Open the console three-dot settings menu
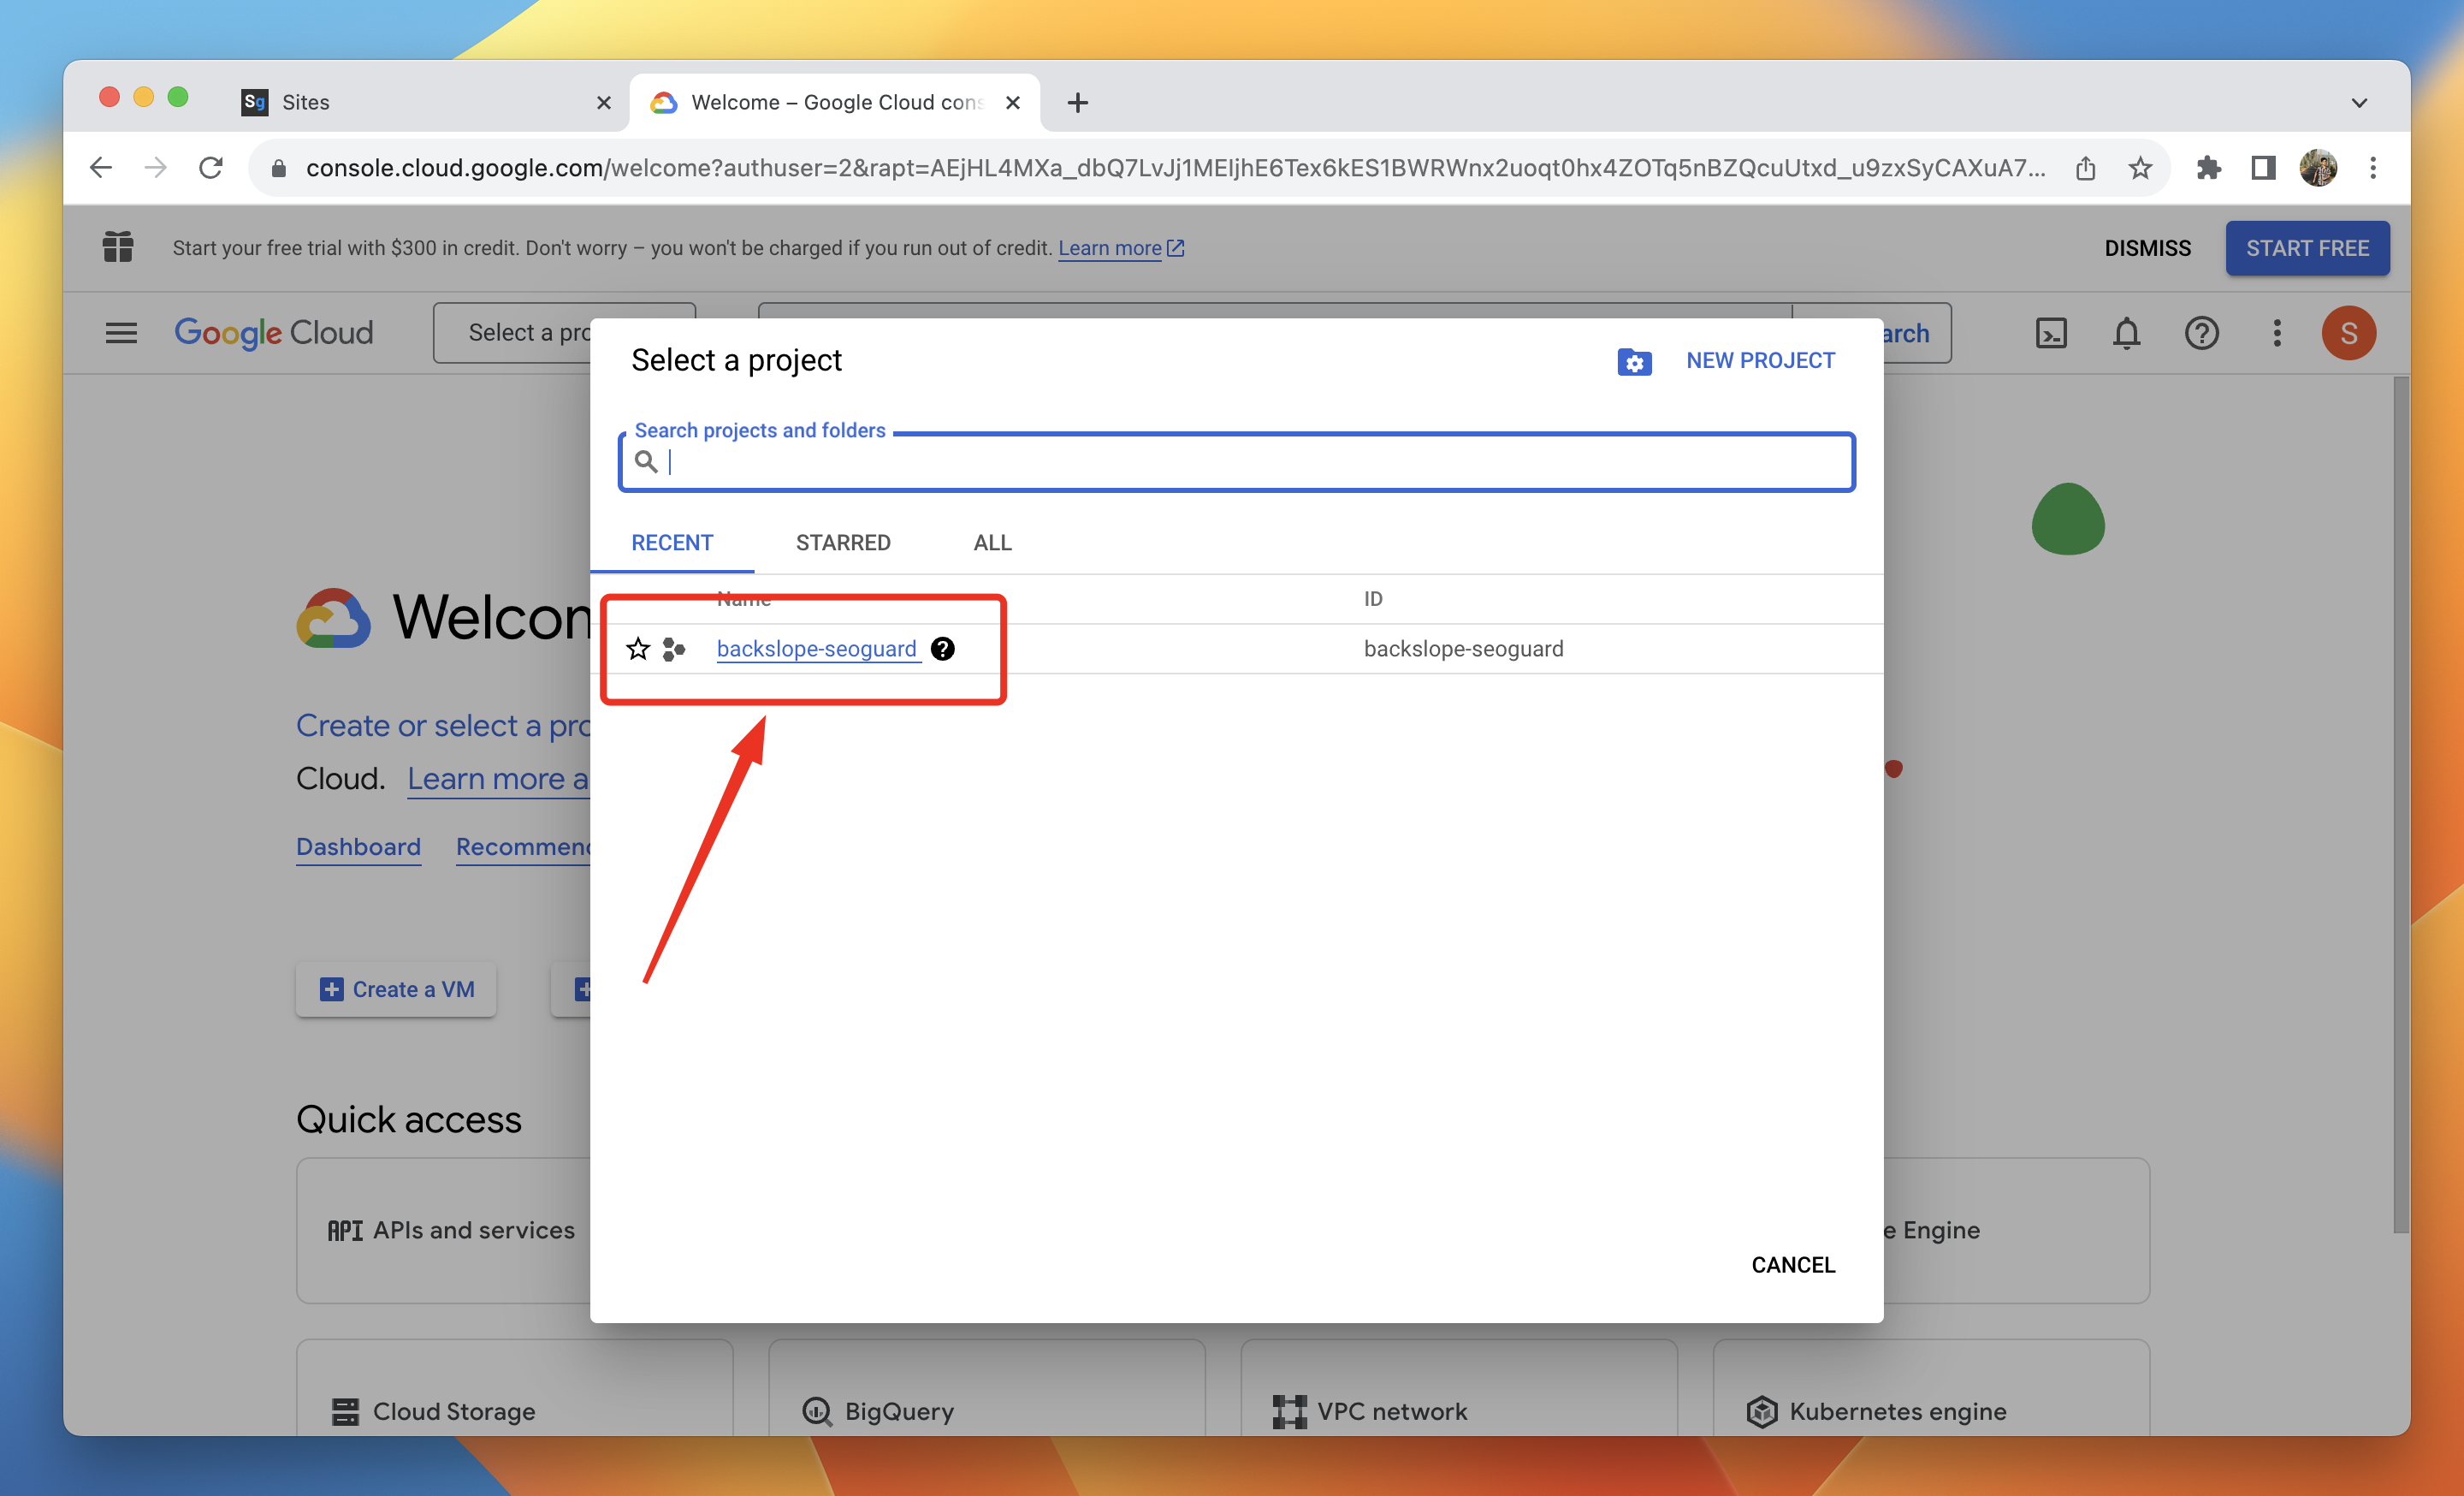Viewport: 2464px width, 1496px height. [x=2277, y=333]
